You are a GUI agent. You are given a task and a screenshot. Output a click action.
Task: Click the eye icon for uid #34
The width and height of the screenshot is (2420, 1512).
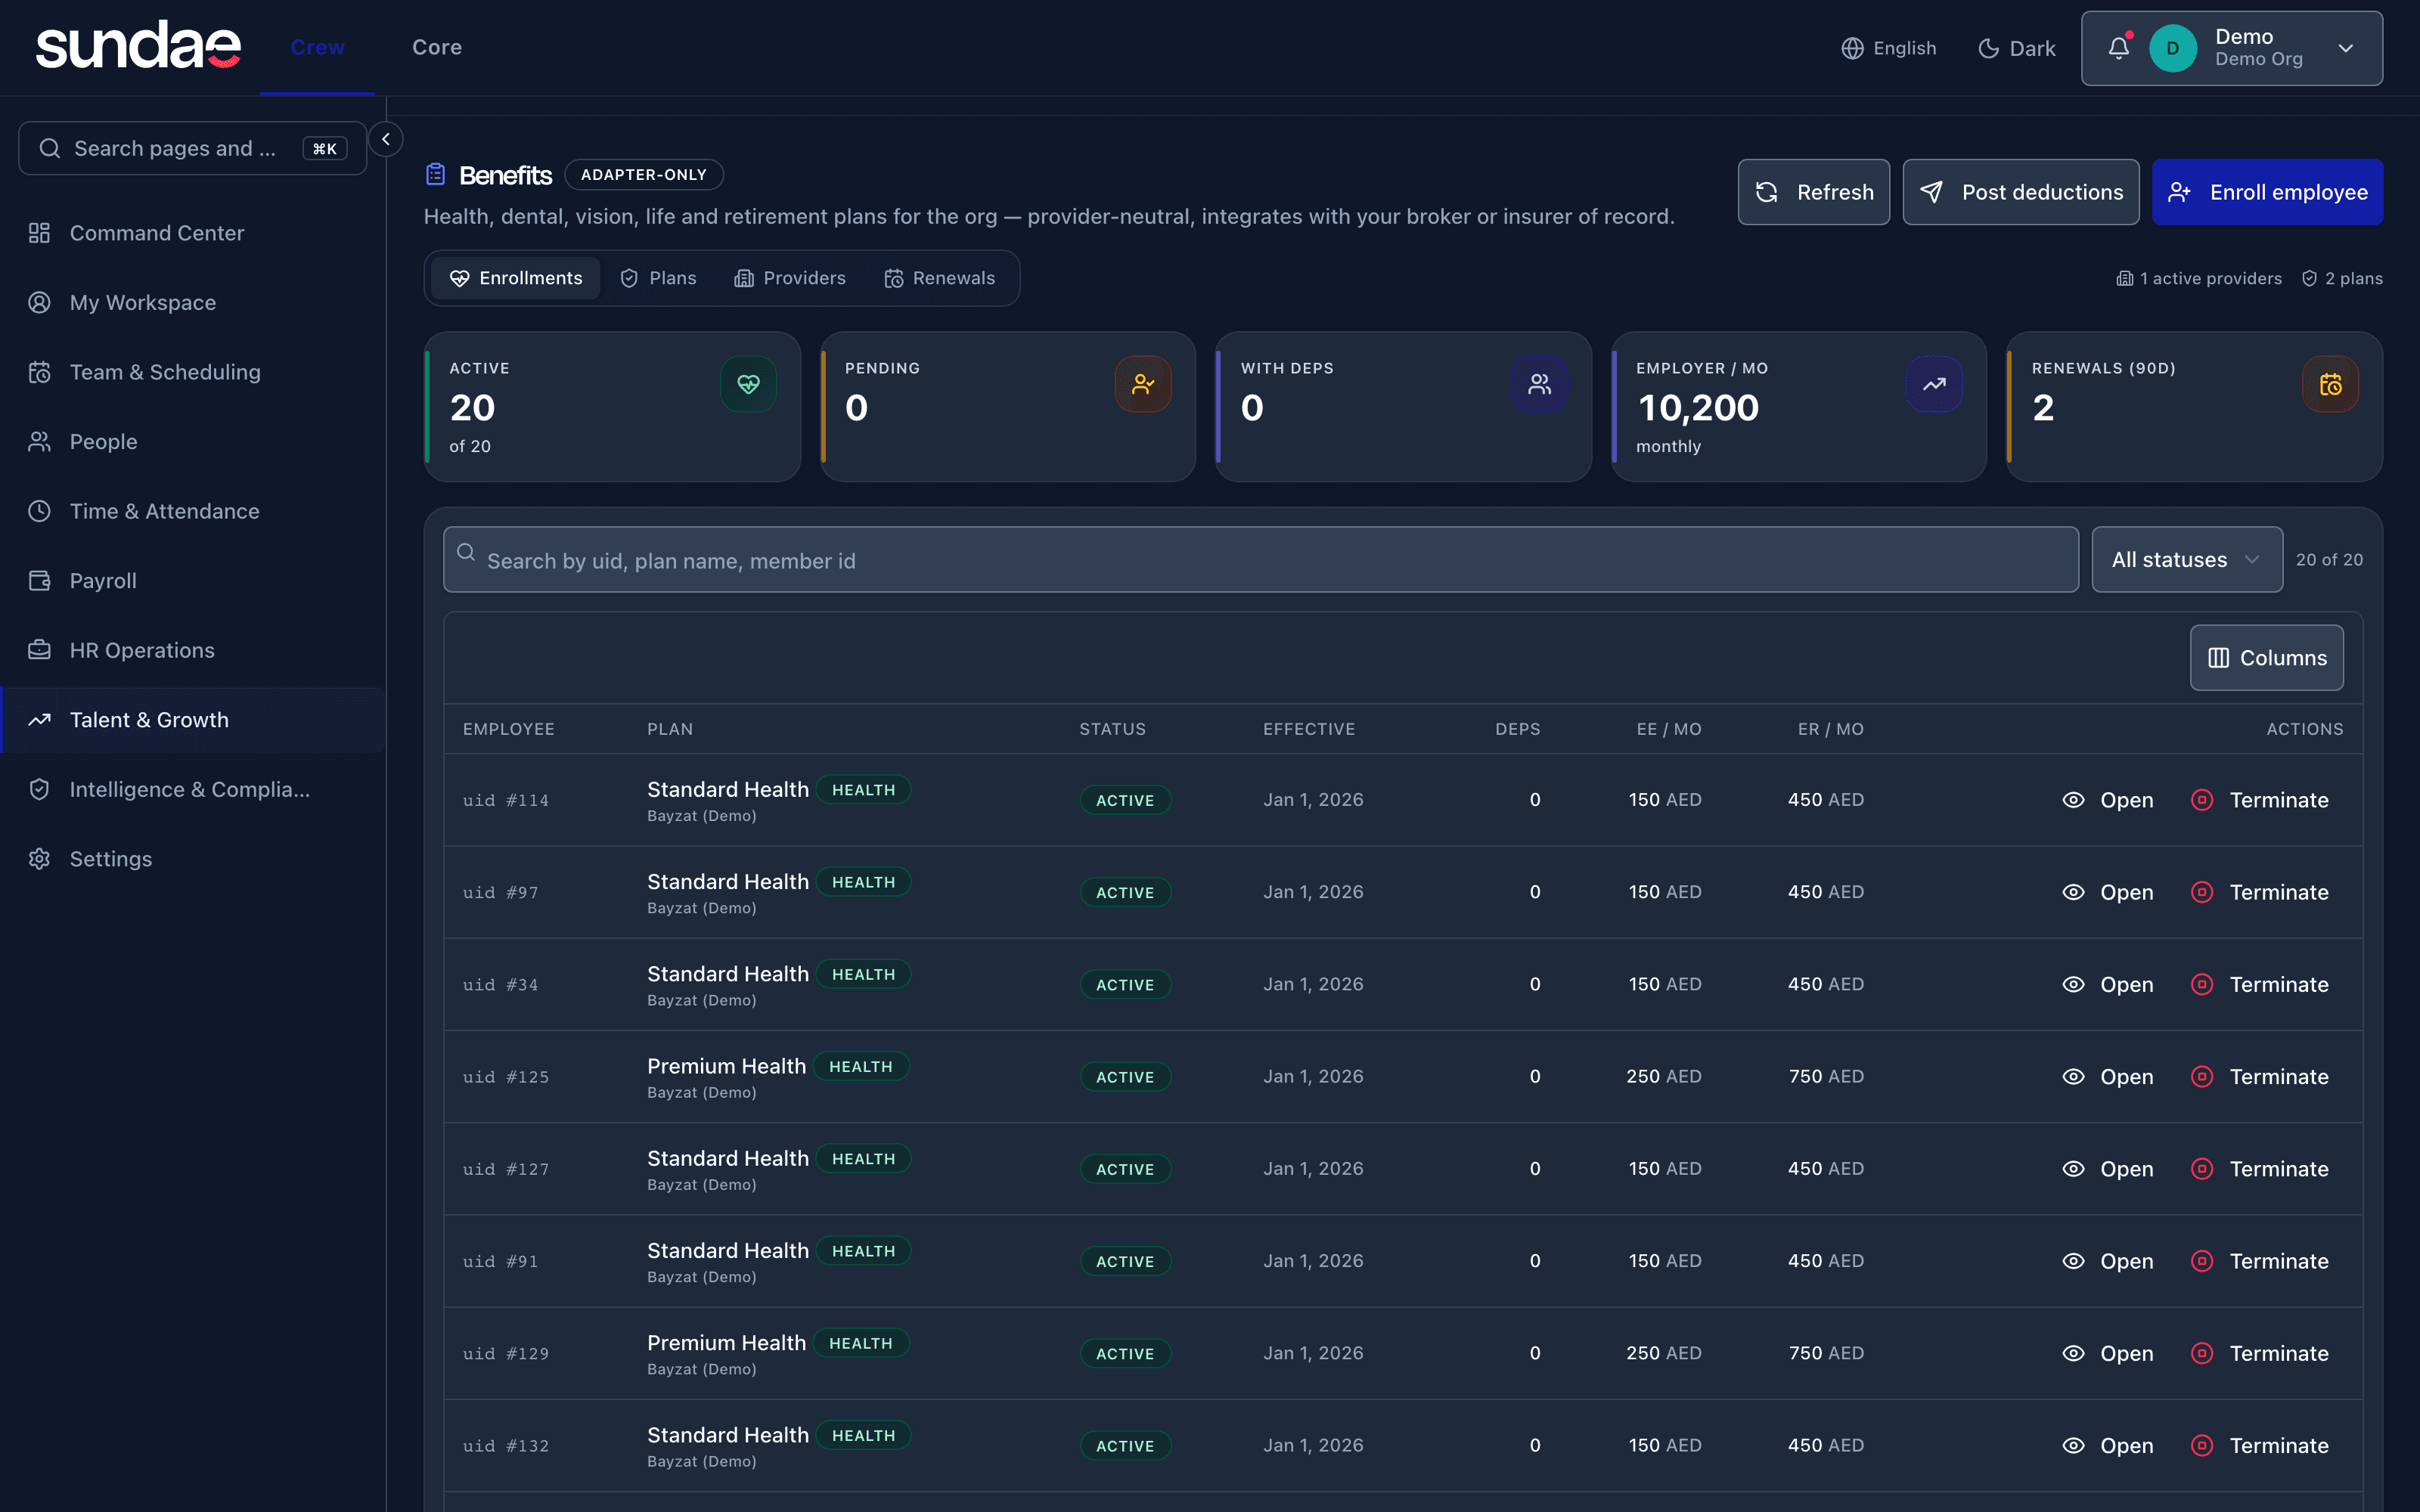click(2073, 984)
